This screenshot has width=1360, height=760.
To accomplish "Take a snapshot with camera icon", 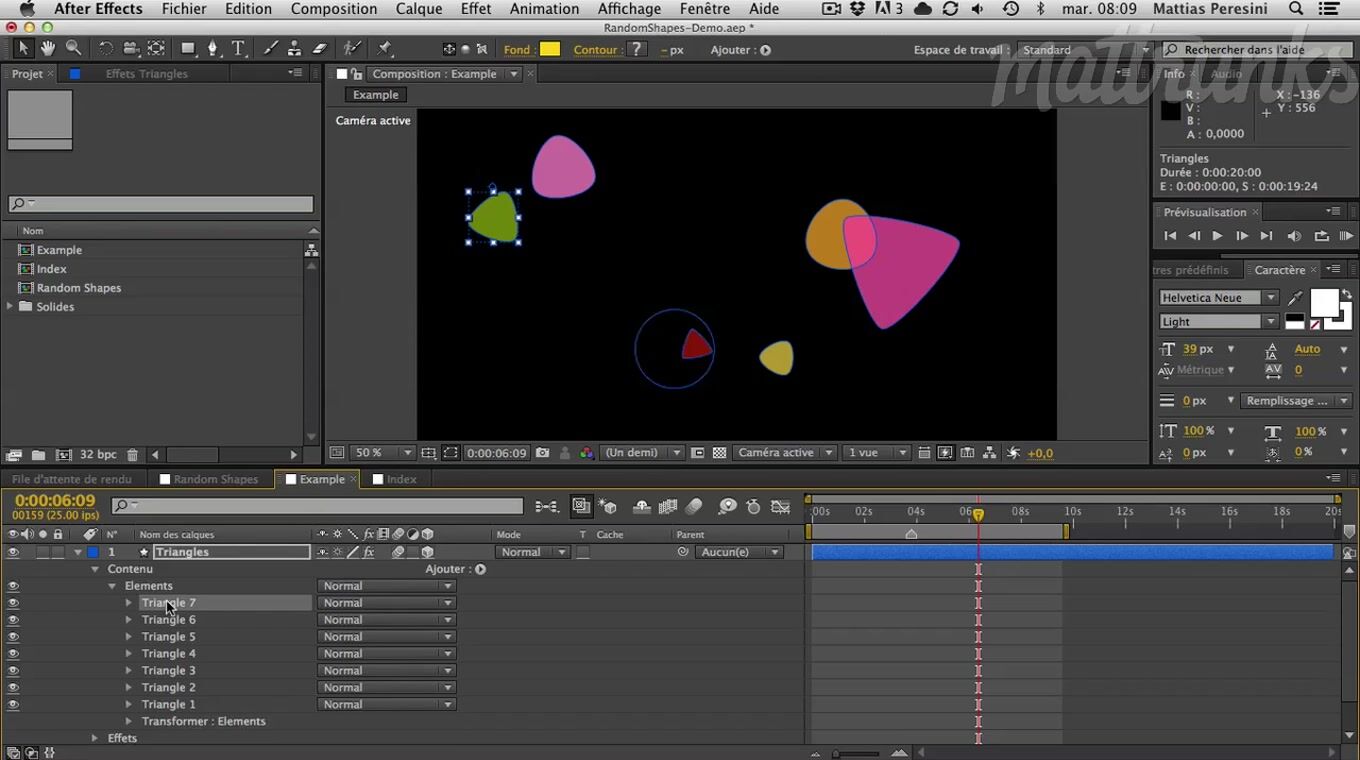I will pos(542,453).
